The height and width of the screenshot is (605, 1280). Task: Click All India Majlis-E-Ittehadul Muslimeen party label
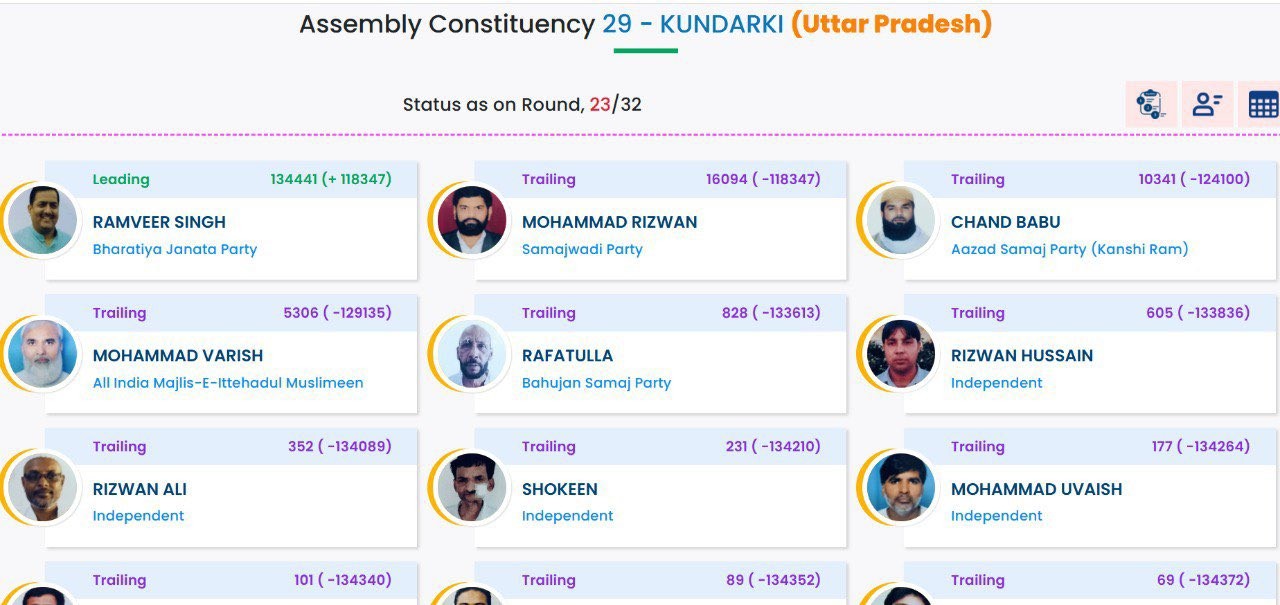(x=228, y=382)
